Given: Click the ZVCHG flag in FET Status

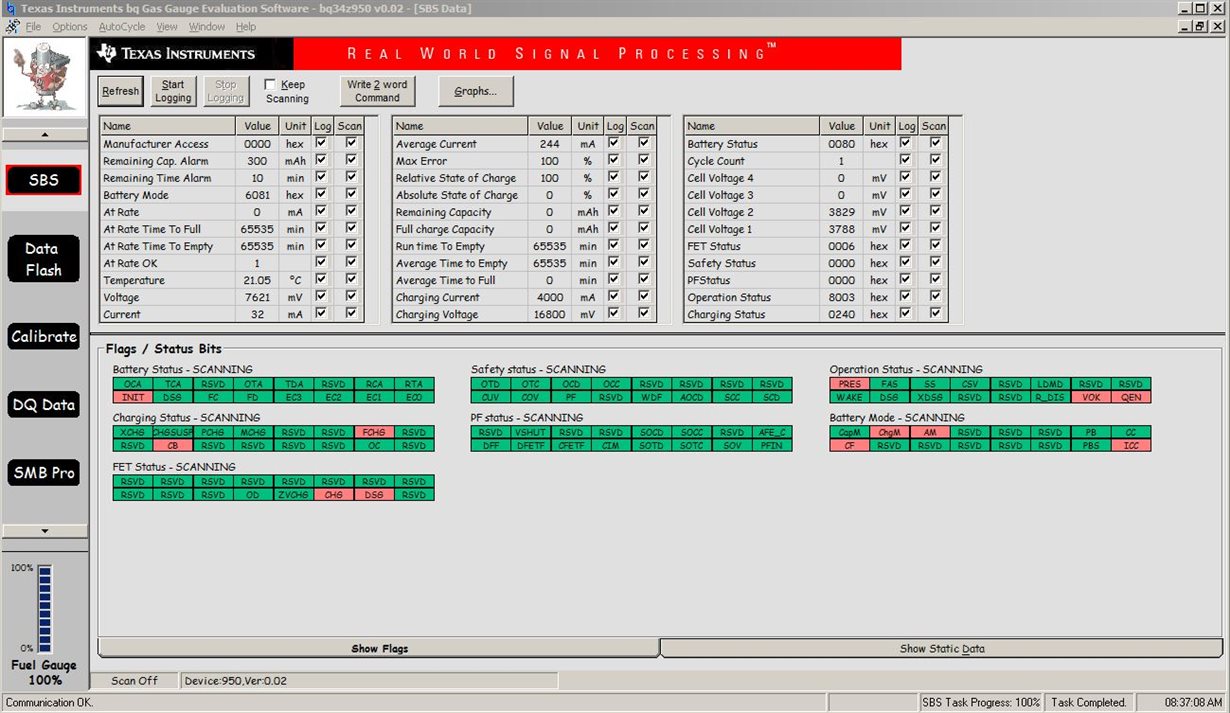Looking at the screenshot, I should [293, 495].
